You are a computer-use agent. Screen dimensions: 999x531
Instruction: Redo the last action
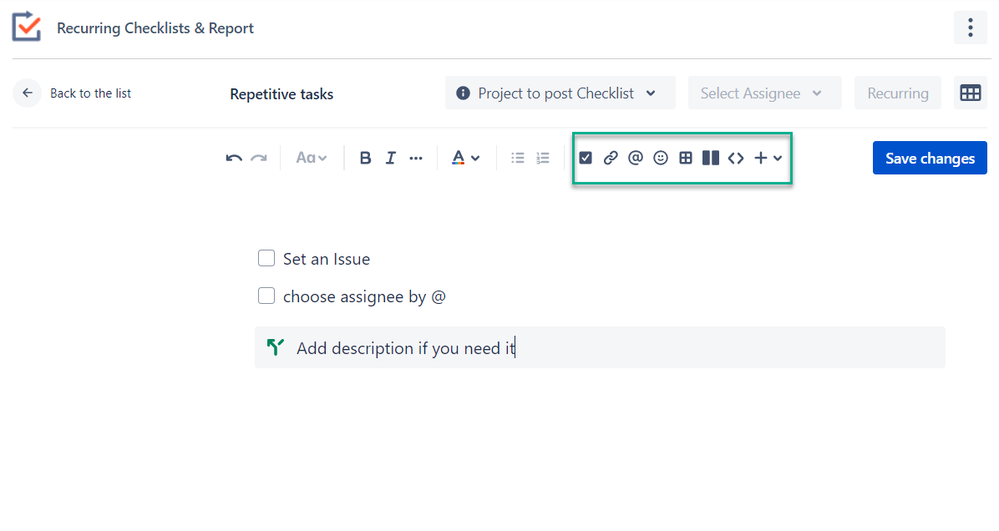pyautogui.click(x=259, y=158)
